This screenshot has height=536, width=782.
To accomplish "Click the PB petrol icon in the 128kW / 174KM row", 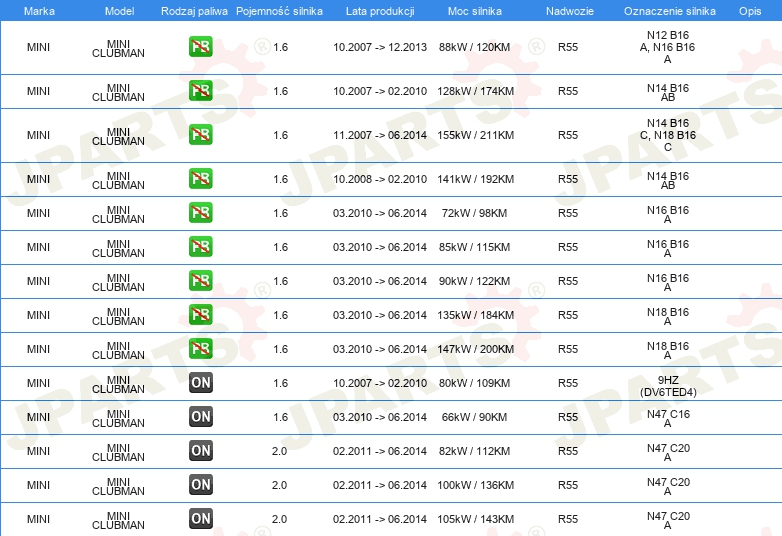I will [200, 91].
